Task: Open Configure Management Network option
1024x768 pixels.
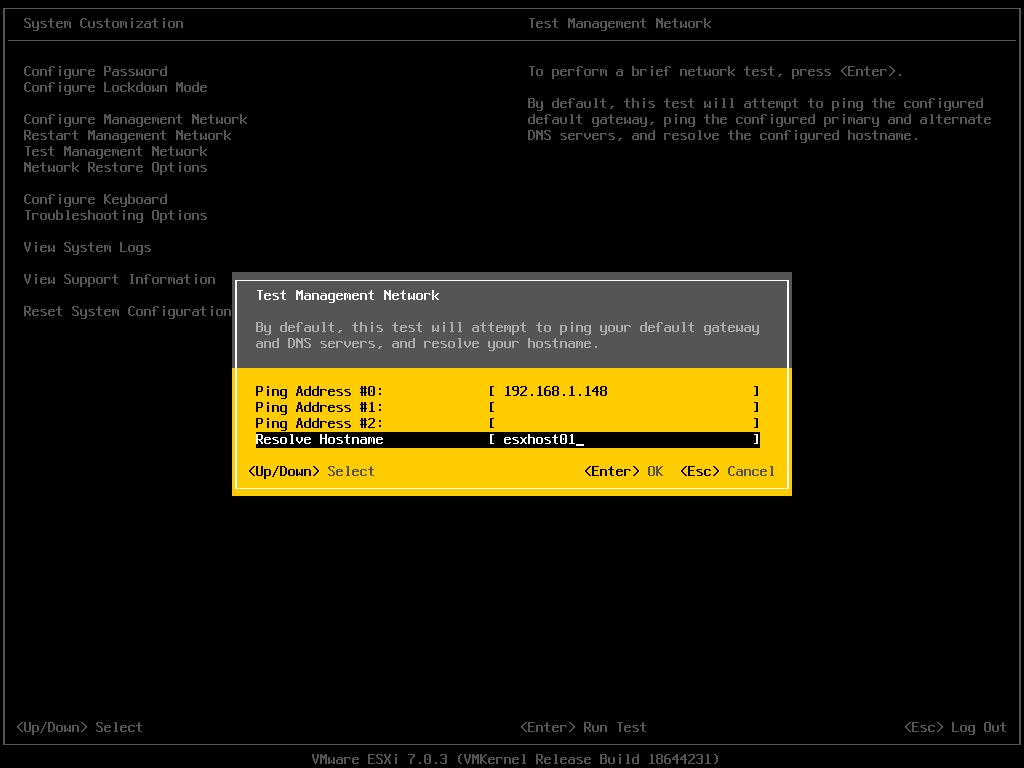Action: (x=135, y=120)
